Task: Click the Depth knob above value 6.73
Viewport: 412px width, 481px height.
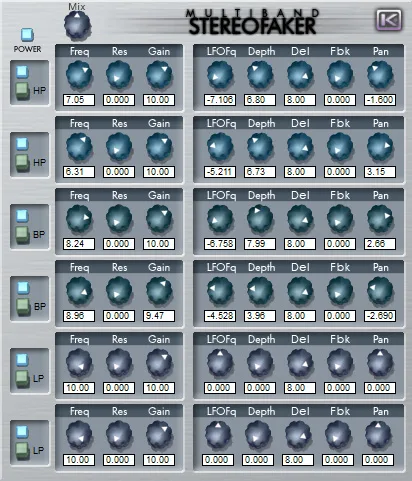Action: pyautogui.click(x=260, y=147)
